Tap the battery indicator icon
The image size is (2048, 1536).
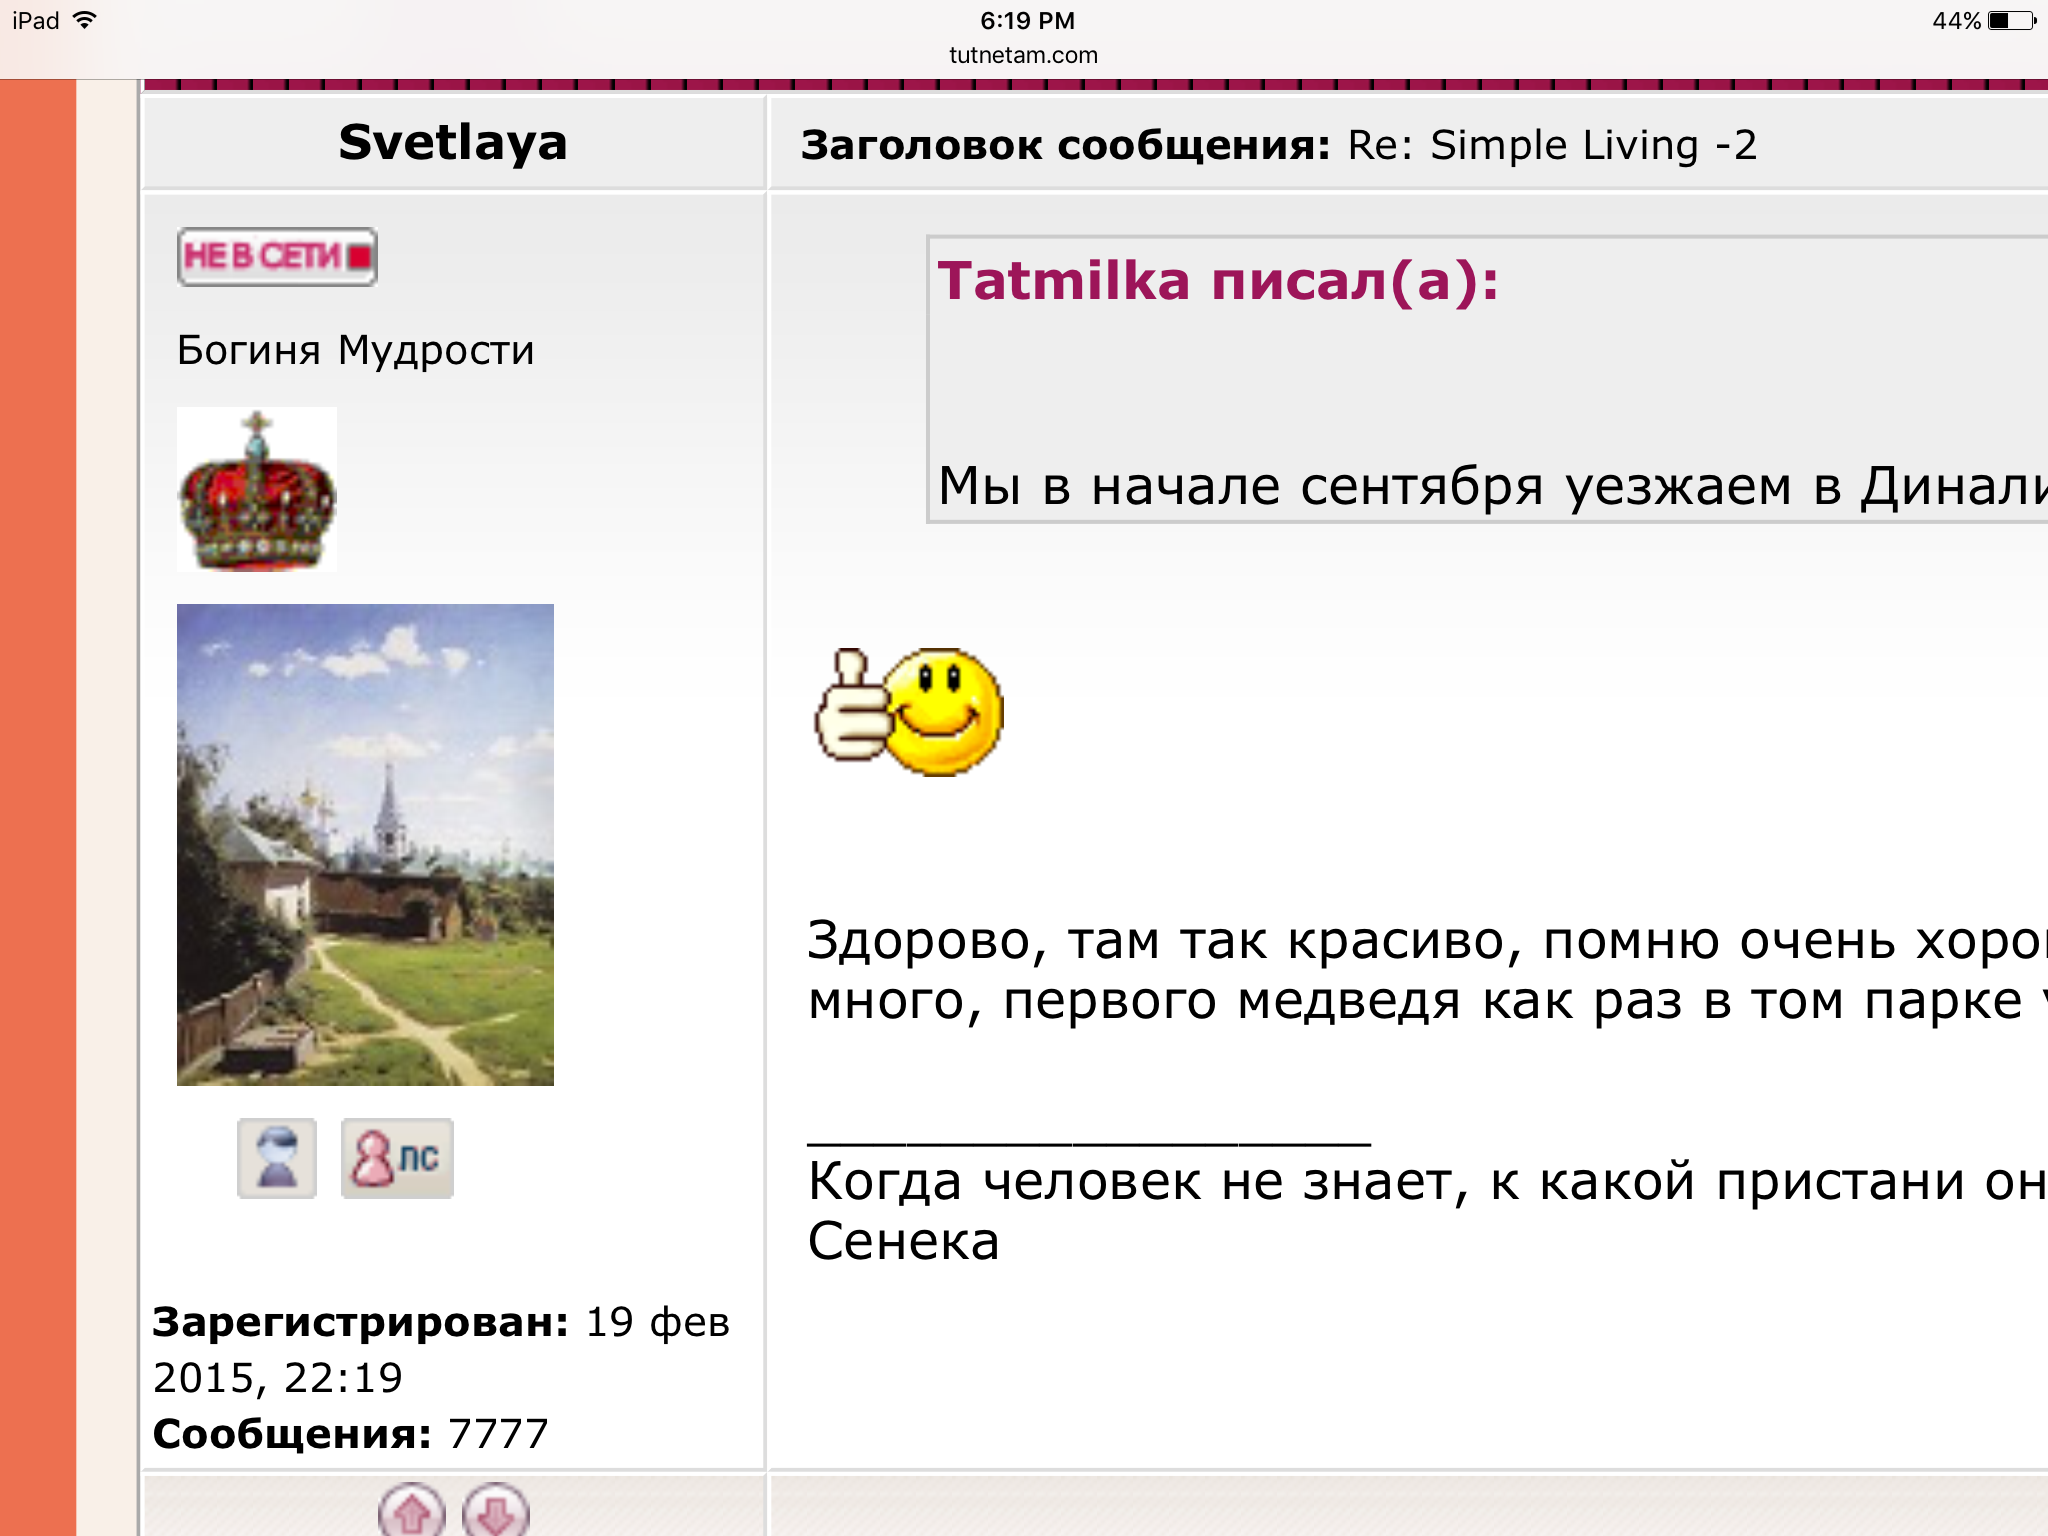[2011, 20]
